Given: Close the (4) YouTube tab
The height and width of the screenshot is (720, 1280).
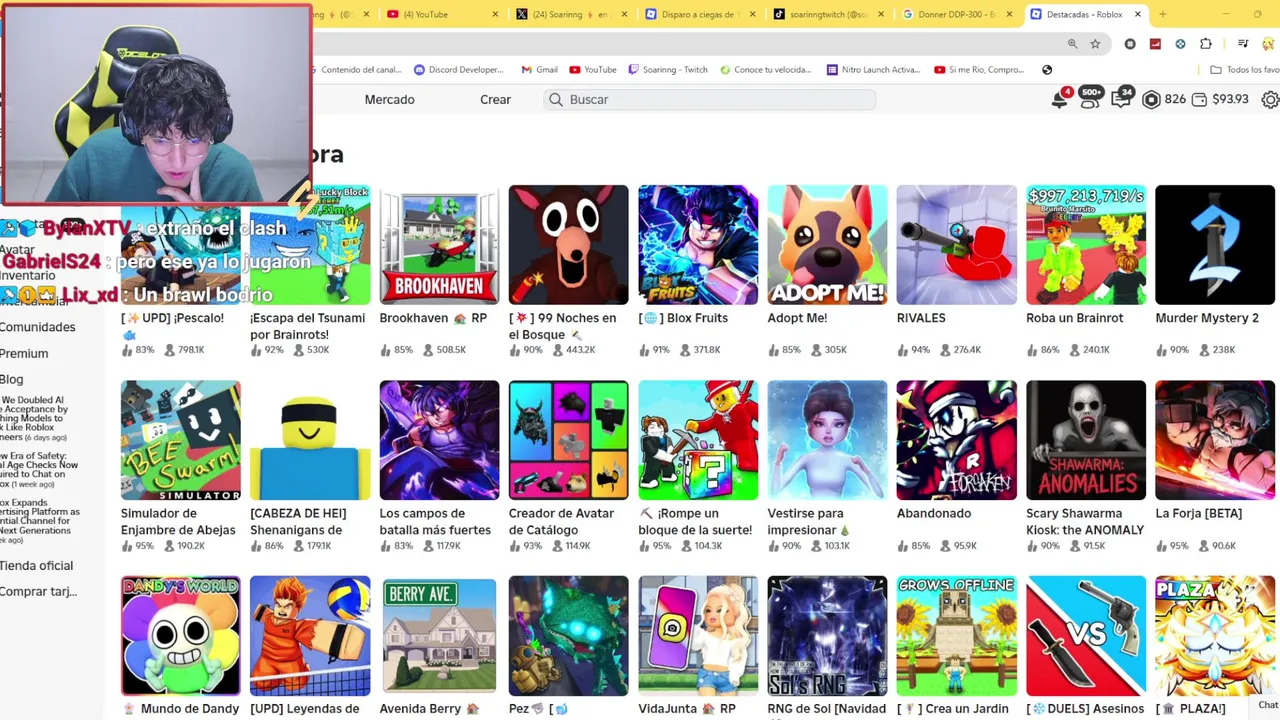Looking at the screenshot, I should click(496, 14).
